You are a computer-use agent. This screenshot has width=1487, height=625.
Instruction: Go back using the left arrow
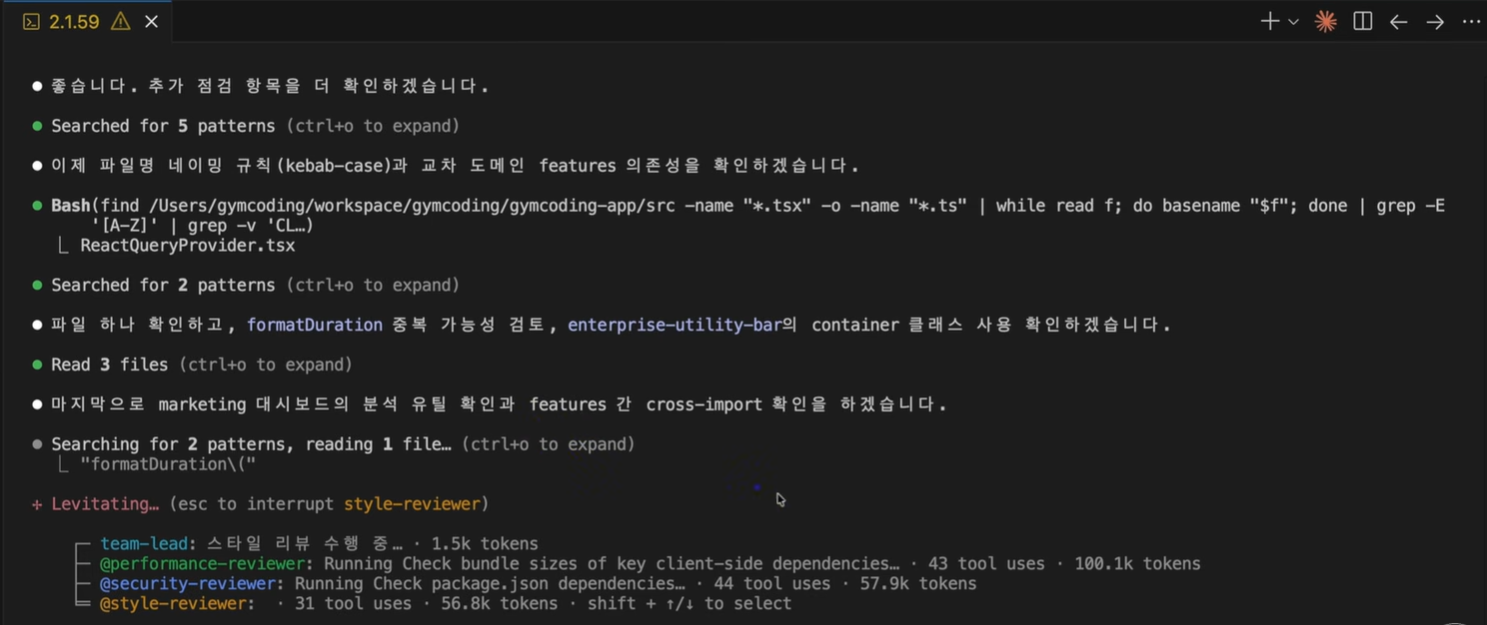coord(1398,22)
